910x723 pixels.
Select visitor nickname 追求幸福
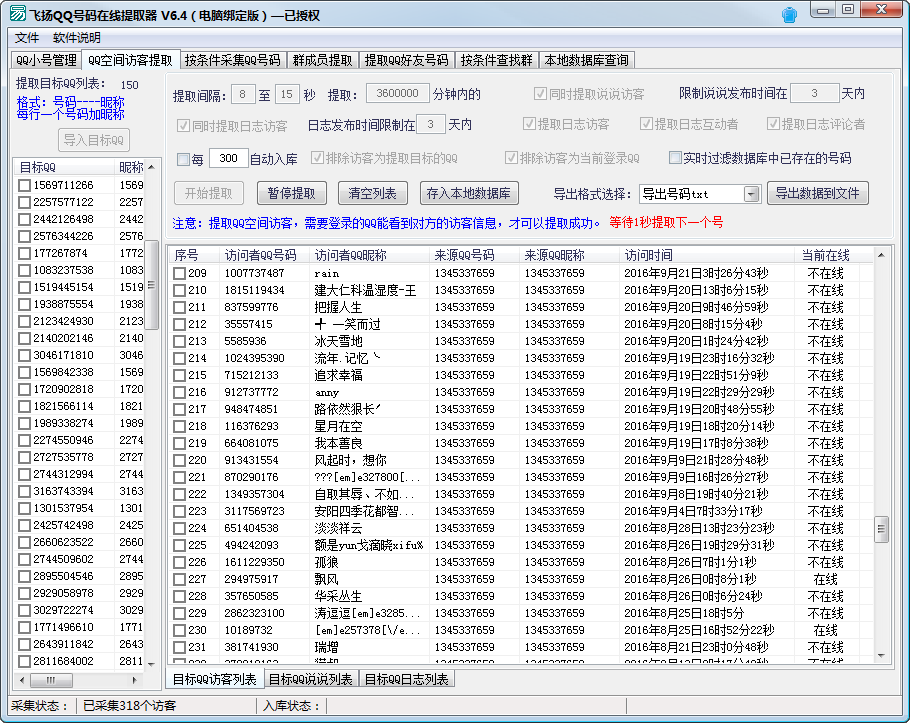(x=338, y=375)
